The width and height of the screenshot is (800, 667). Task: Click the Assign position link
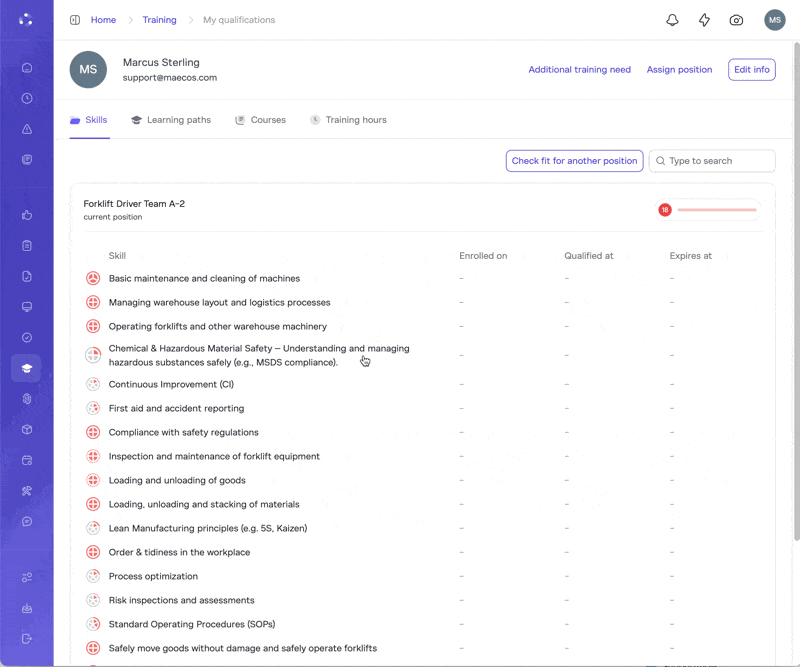679,70
